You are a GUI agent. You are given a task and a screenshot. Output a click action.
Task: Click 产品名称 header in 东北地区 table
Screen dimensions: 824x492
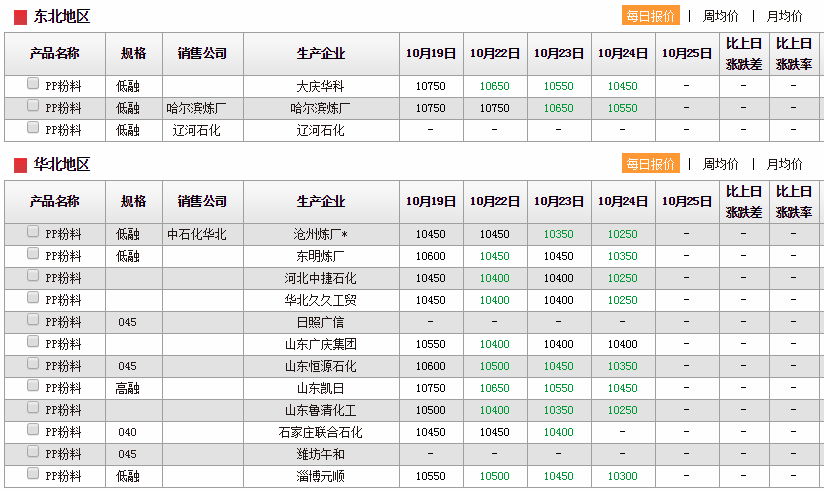tap(55, 54)
